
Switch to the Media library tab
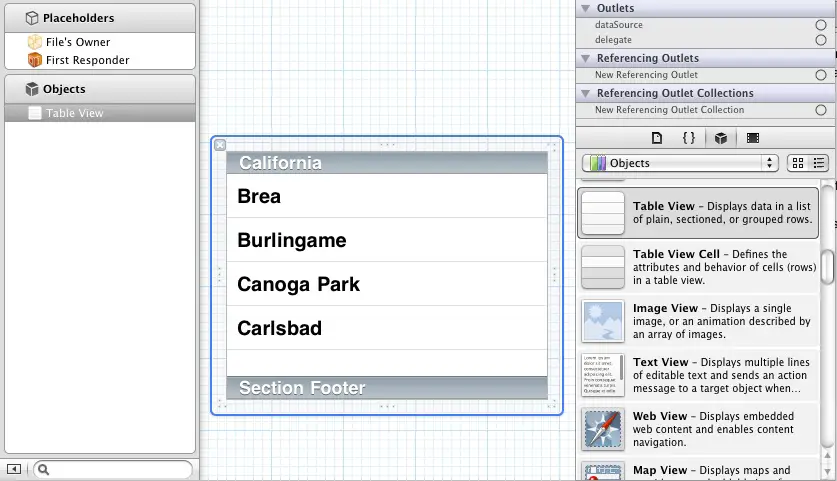(x=753, y=138)
